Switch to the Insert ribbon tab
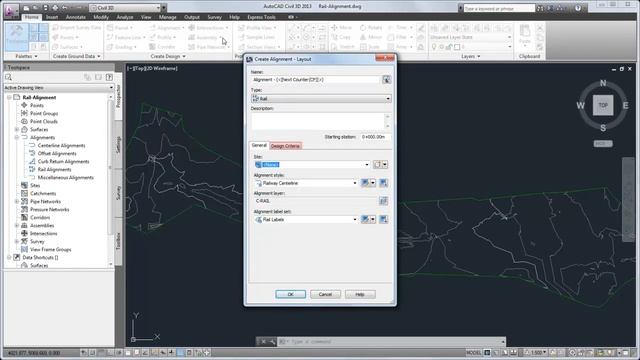The image size is (640, 360). coord(52,17)
